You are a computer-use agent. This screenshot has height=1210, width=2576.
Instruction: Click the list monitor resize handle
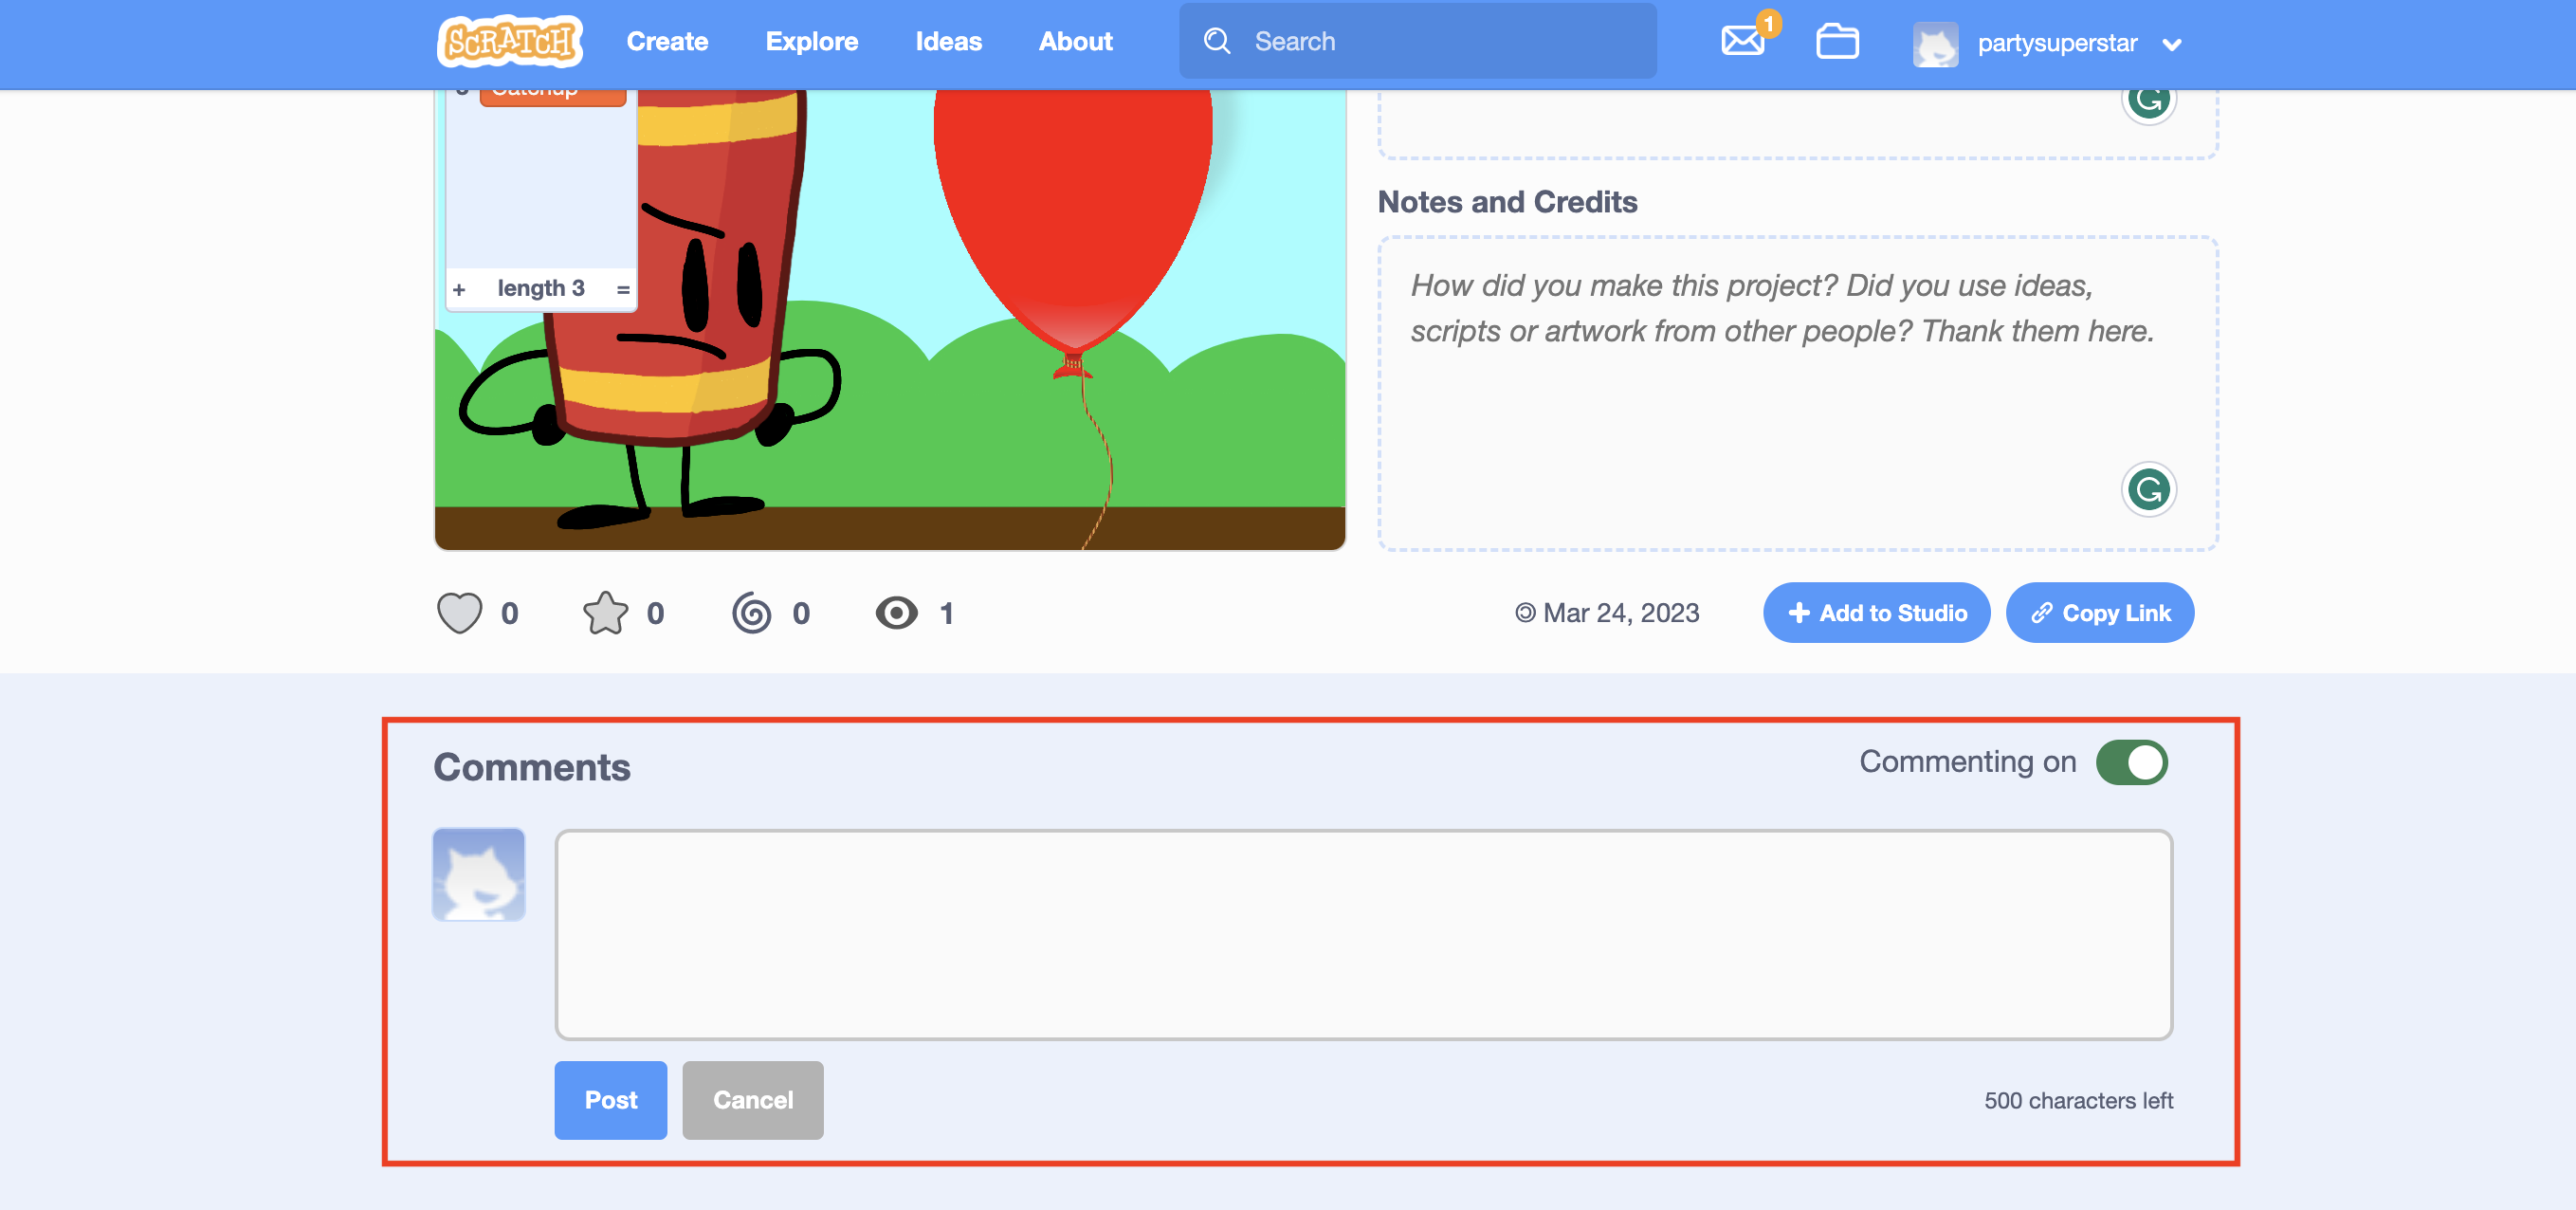point(623,290)
